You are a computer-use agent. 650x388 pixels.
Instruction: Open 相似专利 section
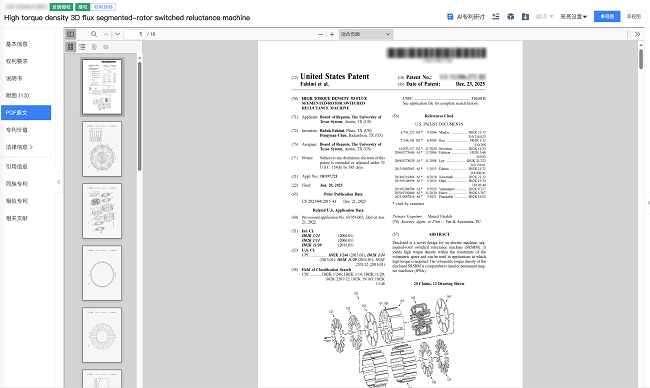17,201
